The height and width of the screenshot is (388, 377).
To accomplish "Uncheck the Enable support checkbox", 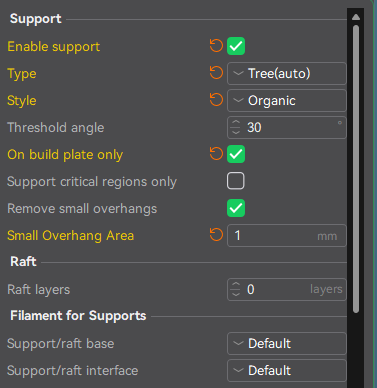I will pos(236,46).
